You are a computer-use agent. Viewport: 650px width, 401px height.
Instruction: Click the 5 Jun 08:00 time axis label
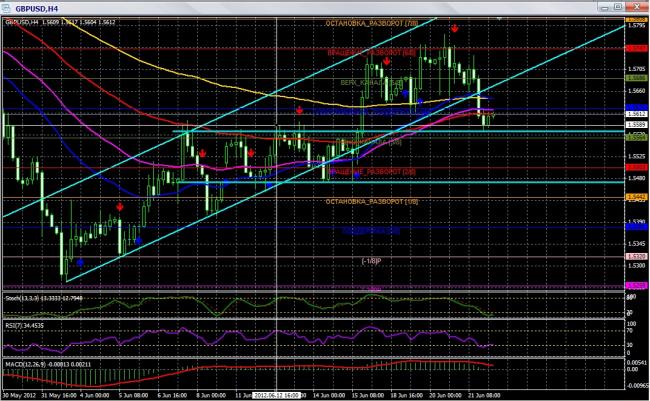click(133, 395)
